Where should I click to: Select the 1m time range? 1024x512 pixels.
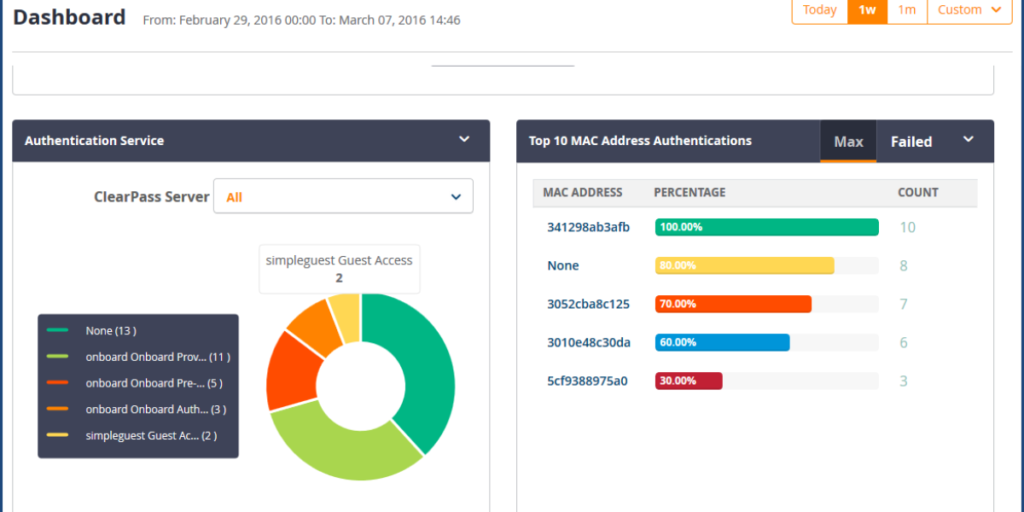coord(907,10)
